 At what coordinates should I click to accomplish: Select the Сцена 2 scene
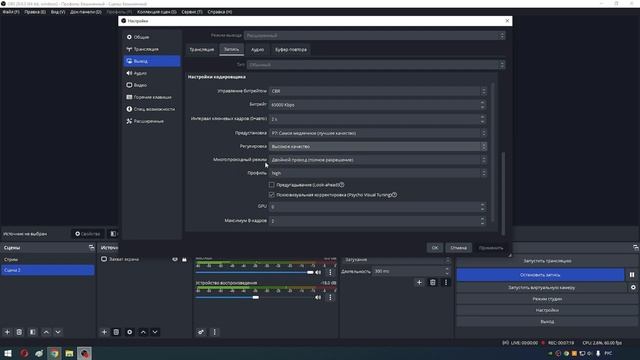click(47, 270)
